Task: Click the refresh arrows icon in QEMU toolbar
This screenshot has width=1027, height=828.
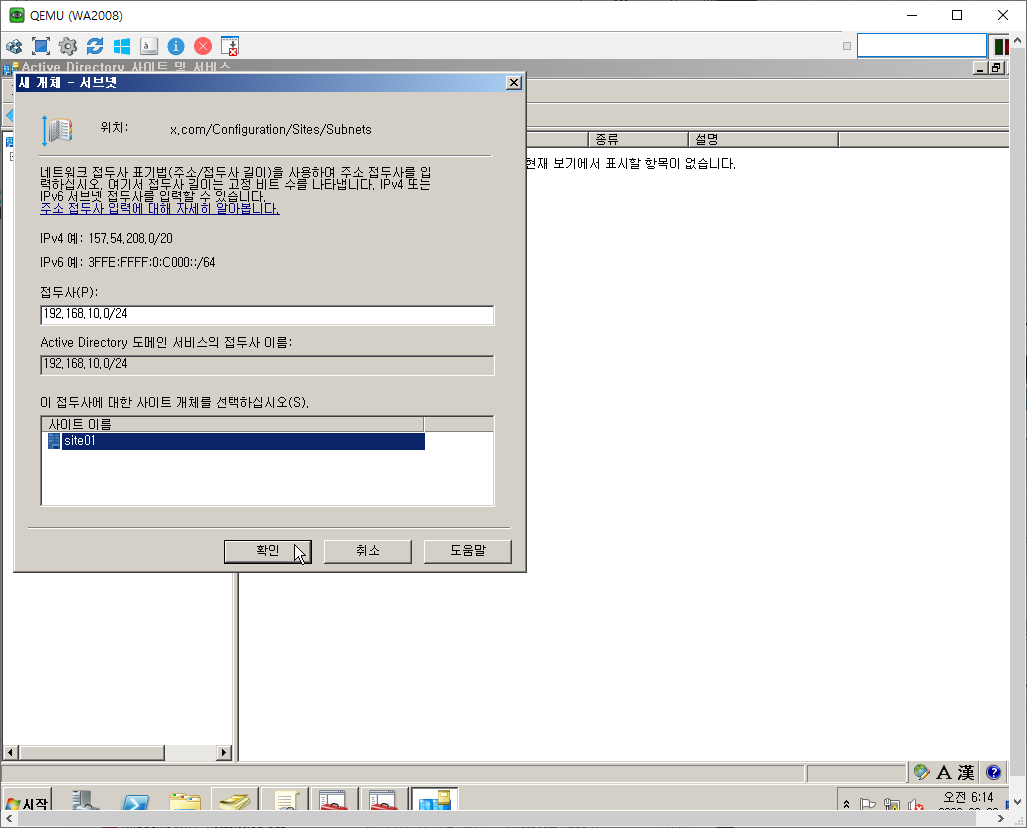Action: (x=95, y=47)
